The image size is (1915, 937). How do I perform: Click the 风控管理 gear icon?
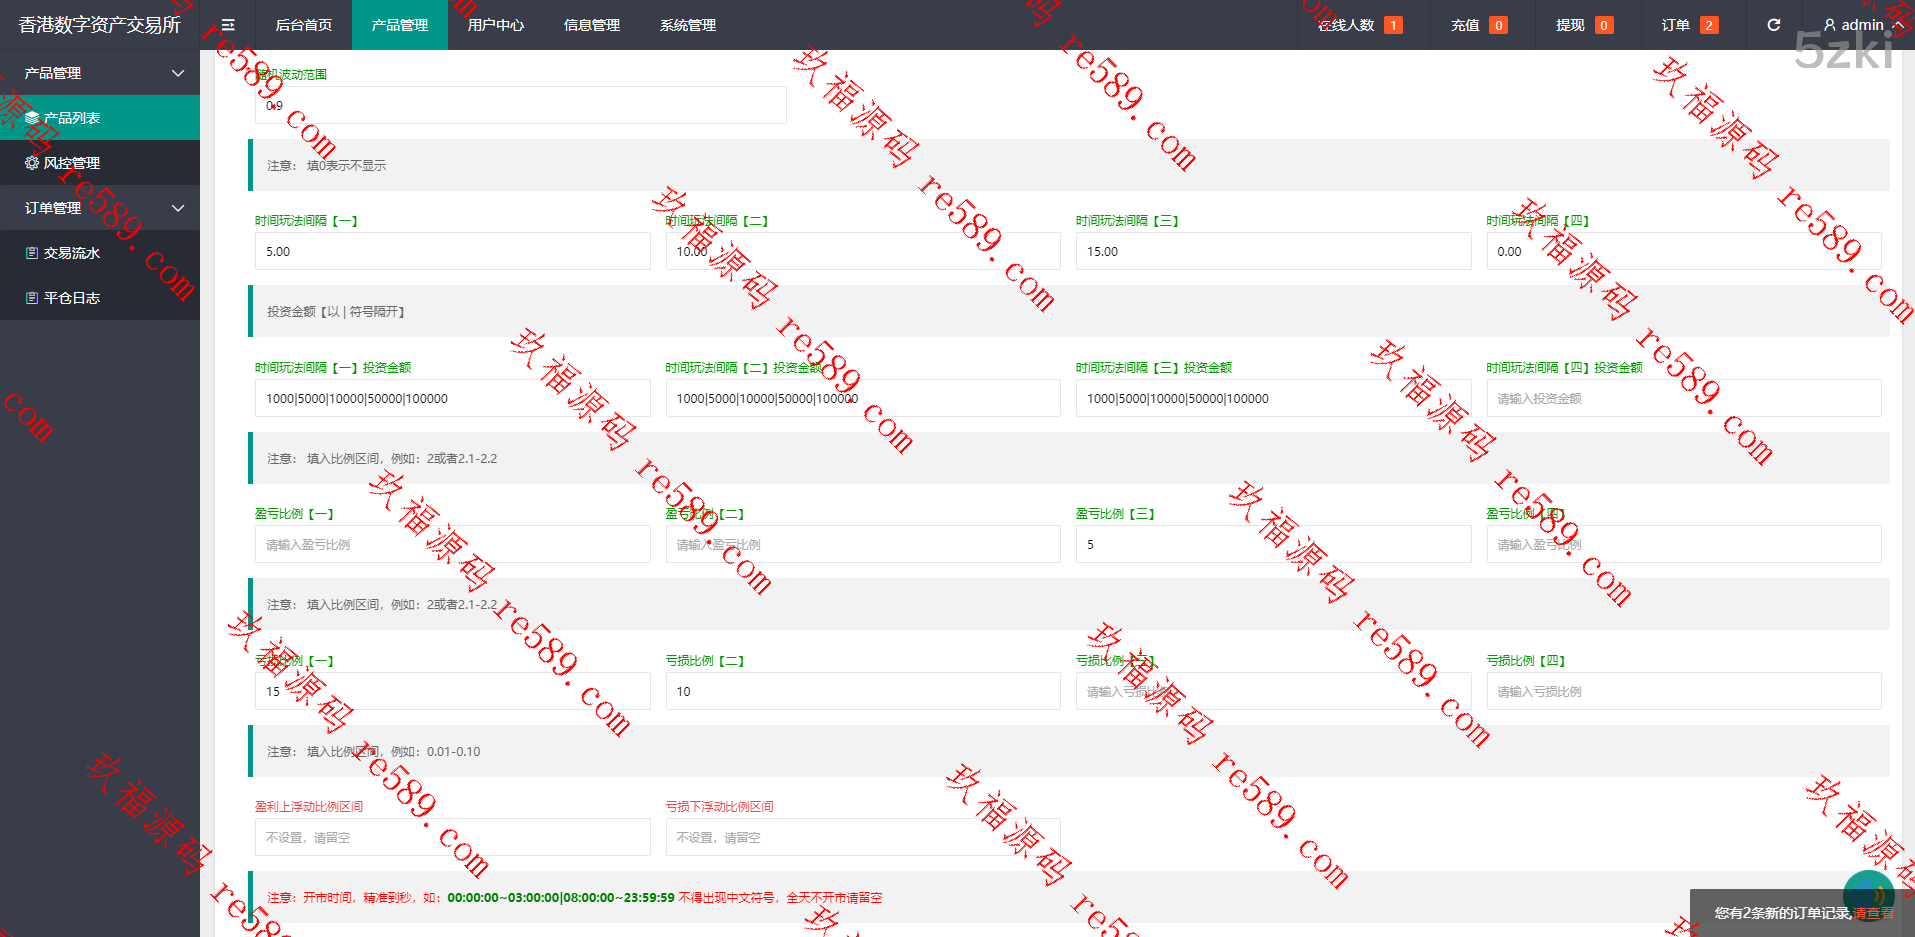(32, 163)
